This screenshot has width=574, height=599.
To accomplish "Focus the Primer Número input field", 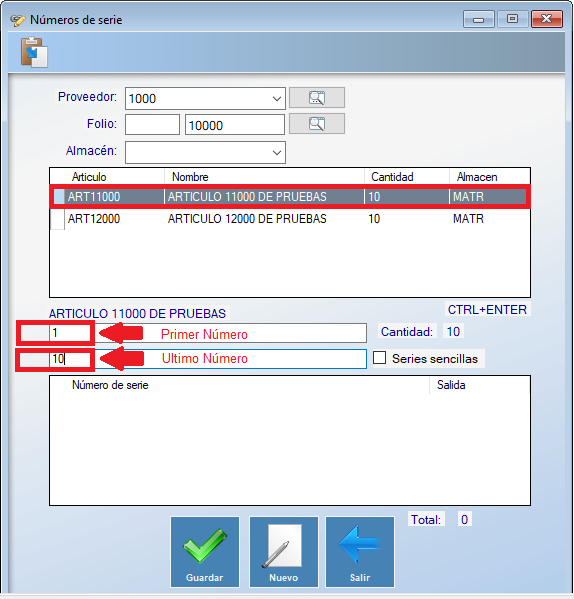I will tap(208, 333).
